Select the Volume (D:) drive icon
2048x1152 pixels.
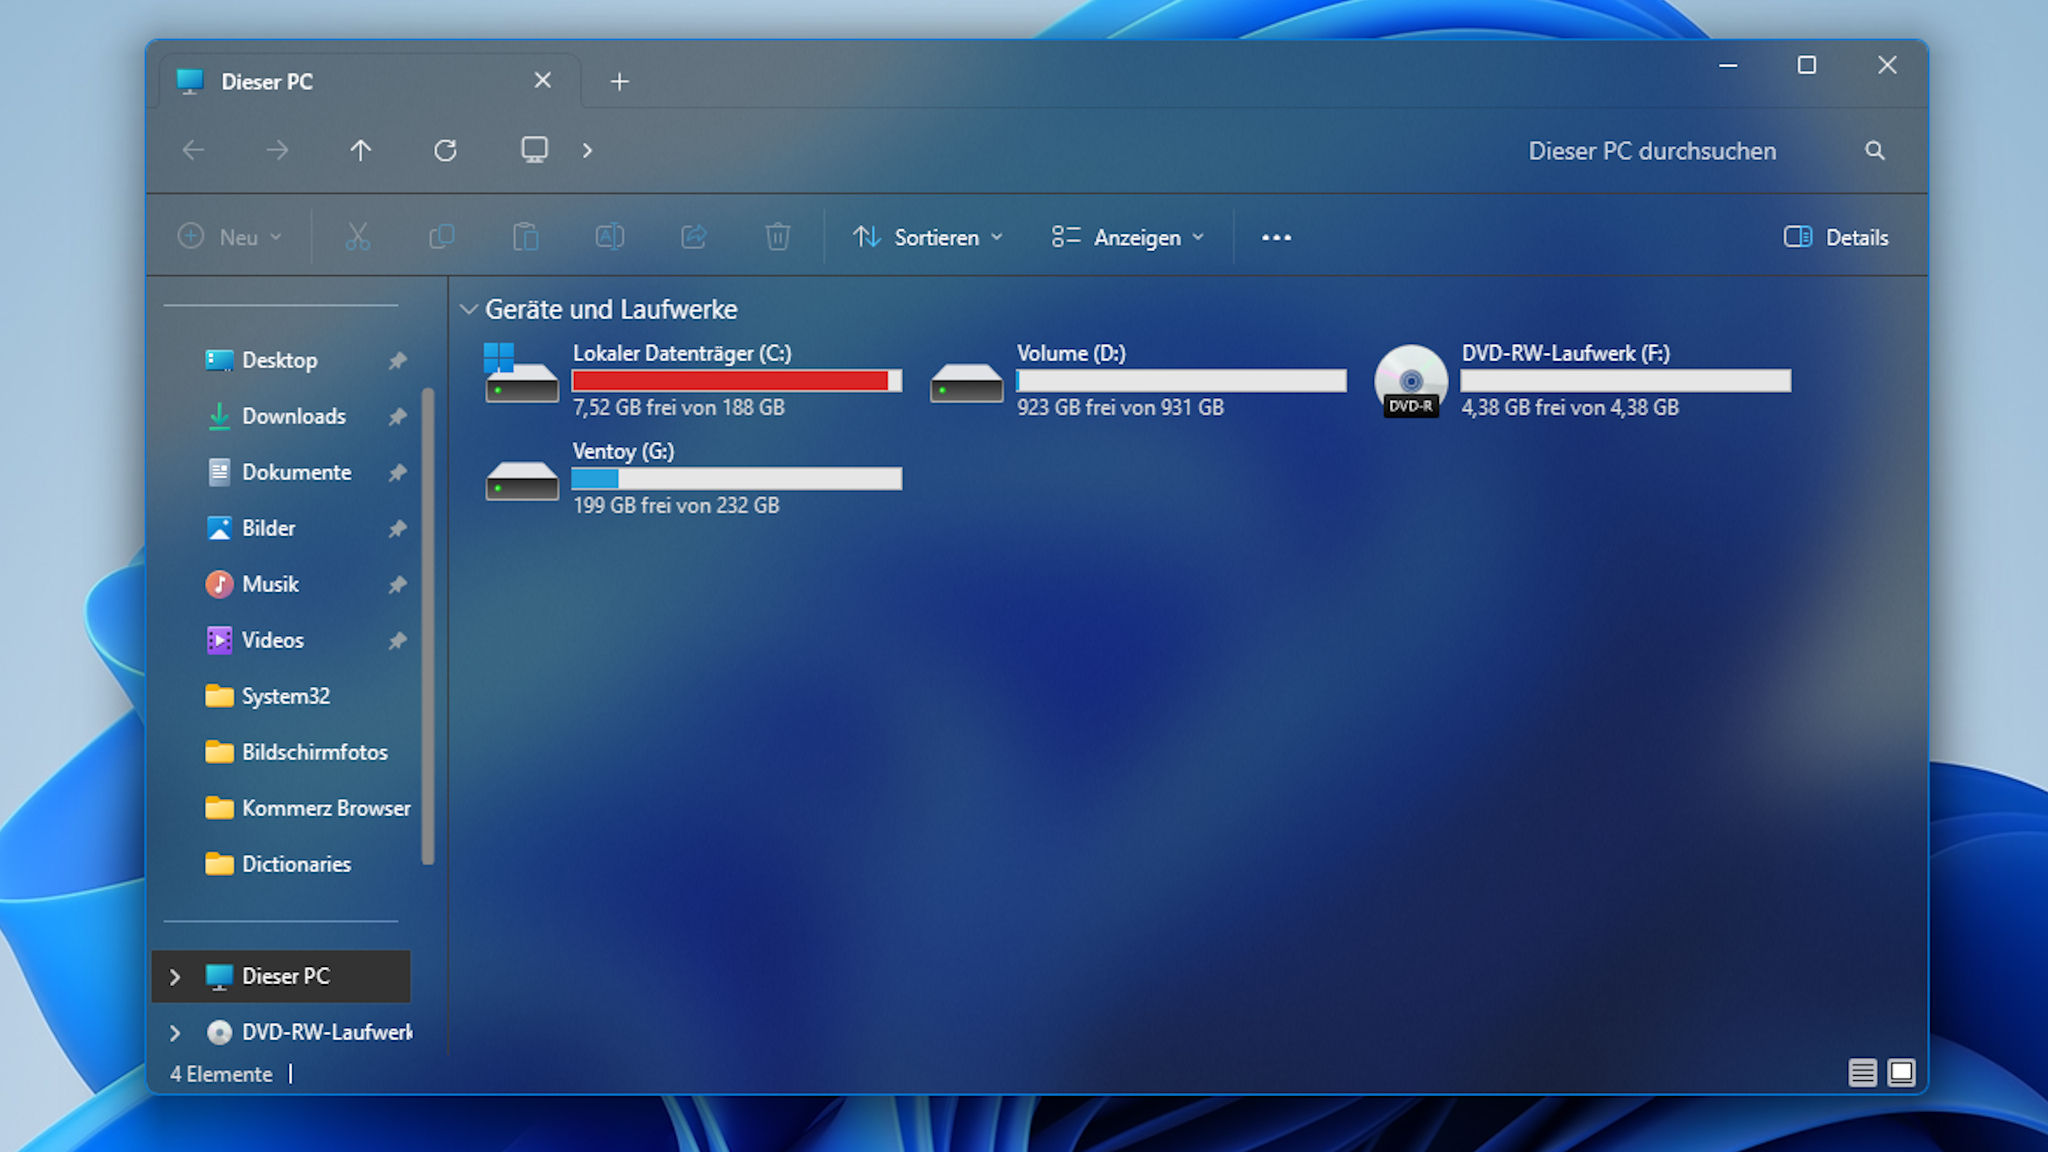[x=966, y=382]
